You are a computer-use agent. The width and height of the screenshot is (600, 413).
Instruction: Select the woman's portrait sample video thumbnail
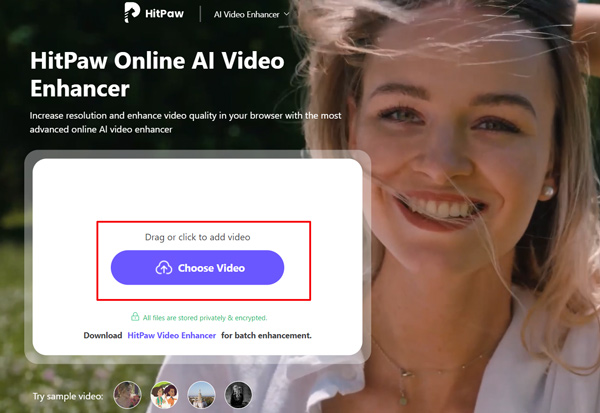click(127, 395)
